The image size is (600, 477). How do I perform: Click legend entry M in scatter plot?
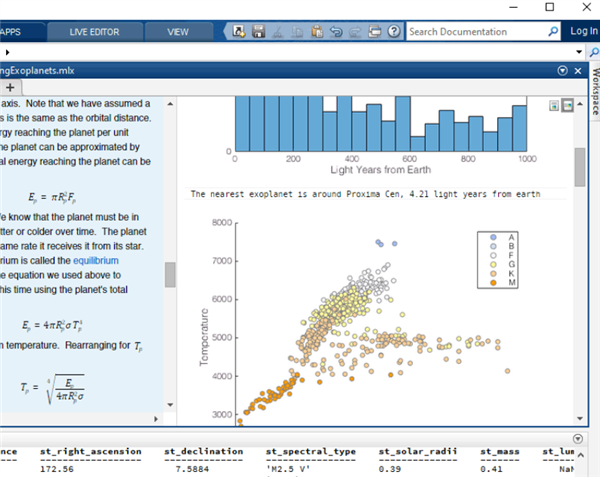[503, 283]
